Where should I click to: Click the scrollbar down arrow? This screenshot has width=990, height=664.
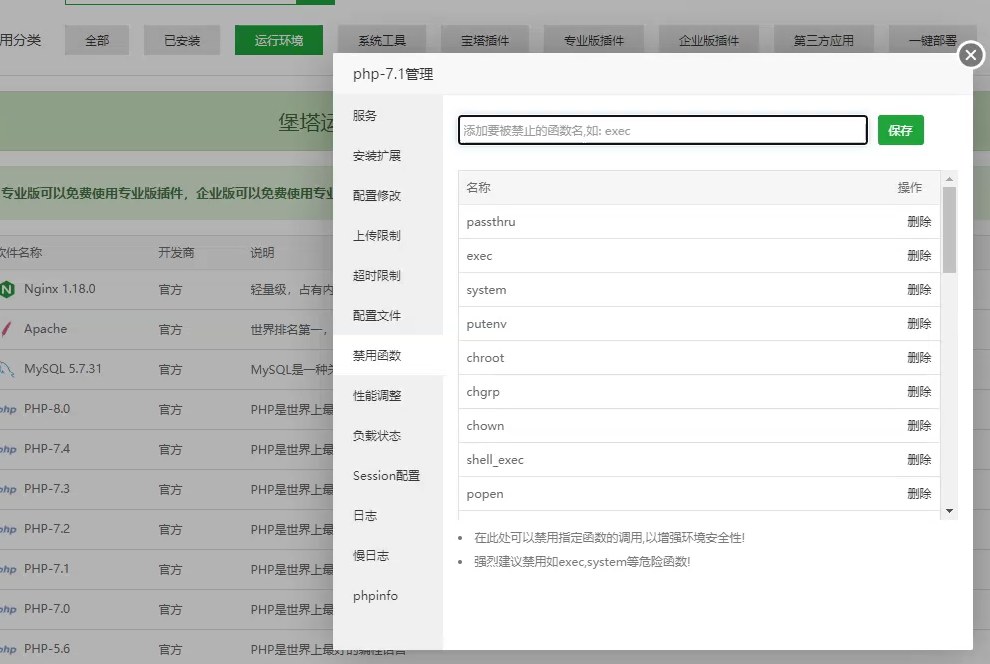click(949, 511)
